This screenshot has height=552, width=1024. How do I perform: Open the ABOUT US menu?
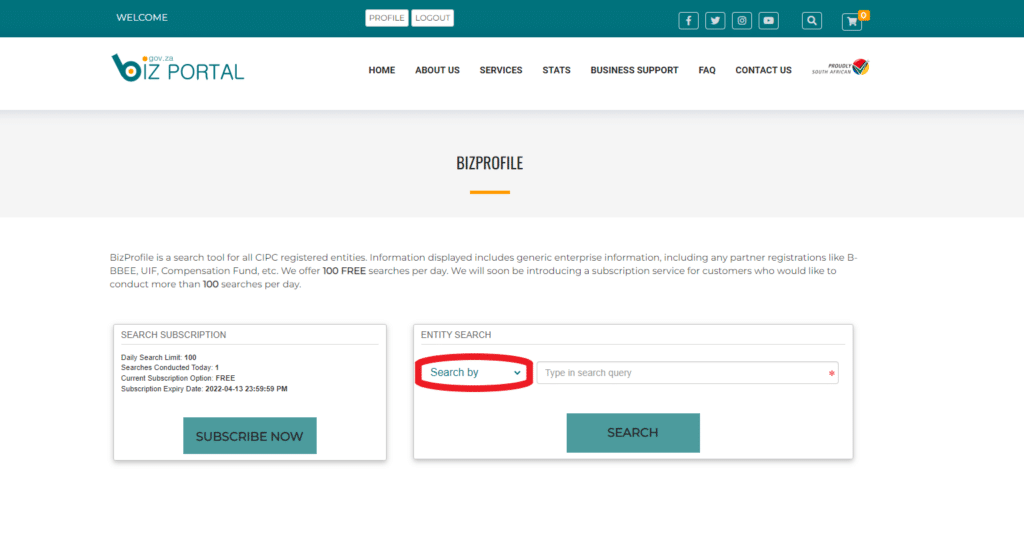[x=438, y=70]
